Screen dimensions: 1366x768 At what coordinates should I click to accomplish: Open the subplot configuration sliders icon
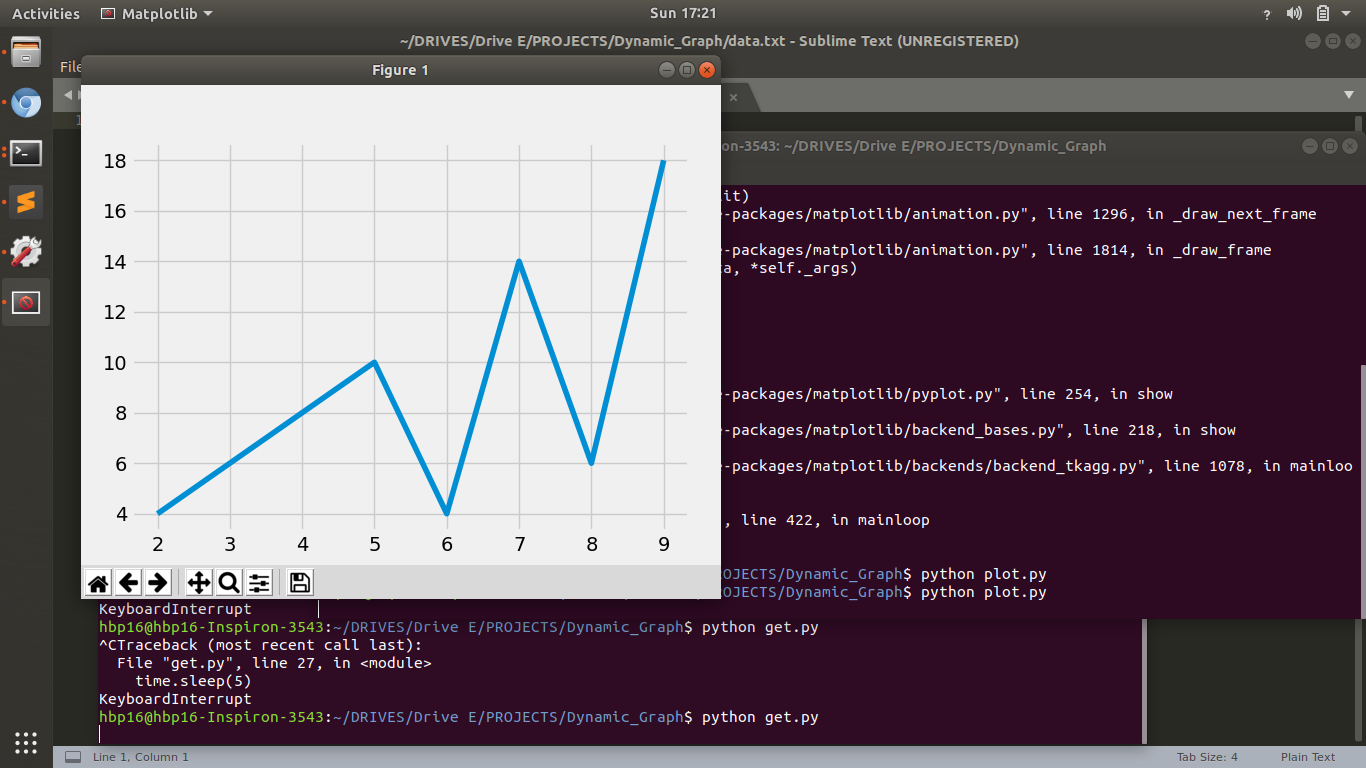pyautogui.click(x=258, y=582)
